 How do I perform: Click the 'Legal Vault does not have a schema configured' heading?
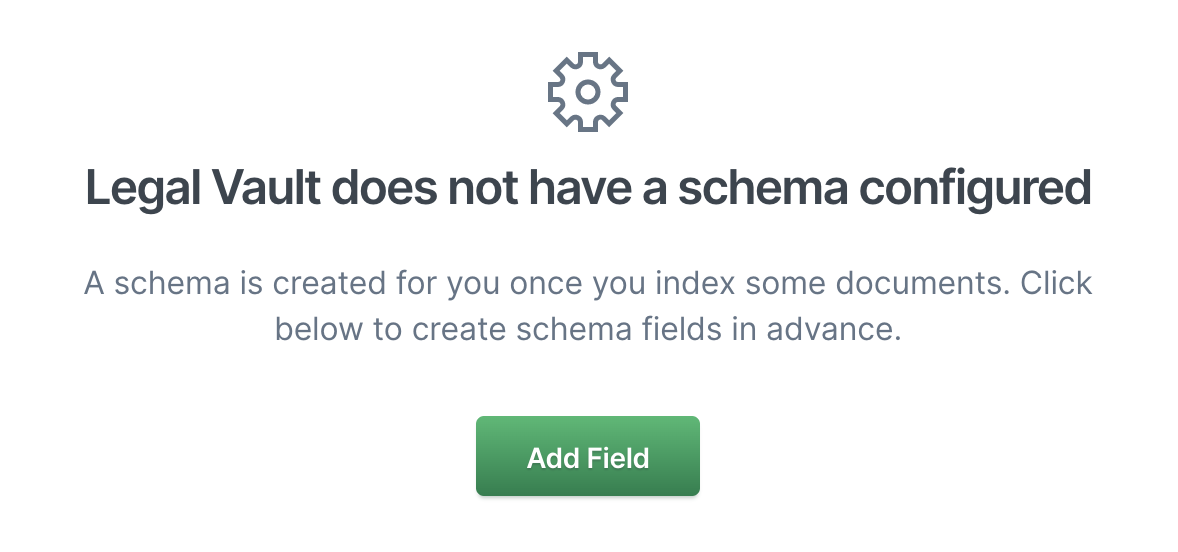(x=588, y=188)
